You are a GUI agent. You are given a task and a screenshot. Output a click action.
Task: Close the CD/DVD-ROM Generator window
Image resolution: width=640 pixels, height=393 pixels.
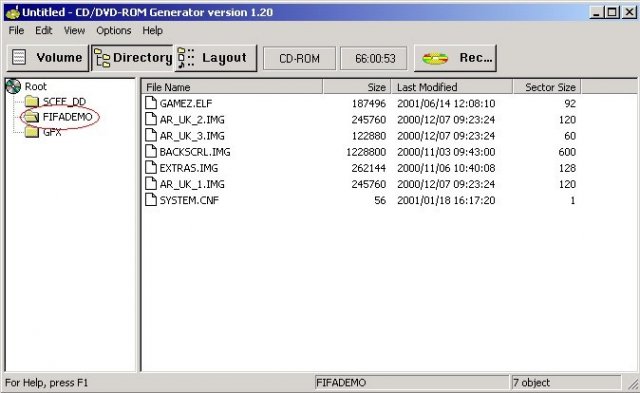pyautogui.click(x=629, y=12)
